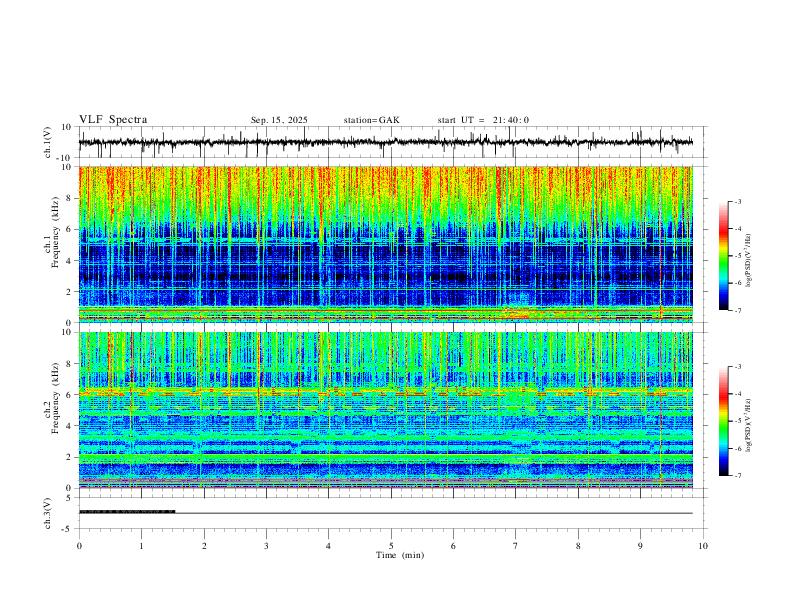
Task: Click the "2" kHz tick on ch.2 spectrogram
Action: click(x=69, y=457)
